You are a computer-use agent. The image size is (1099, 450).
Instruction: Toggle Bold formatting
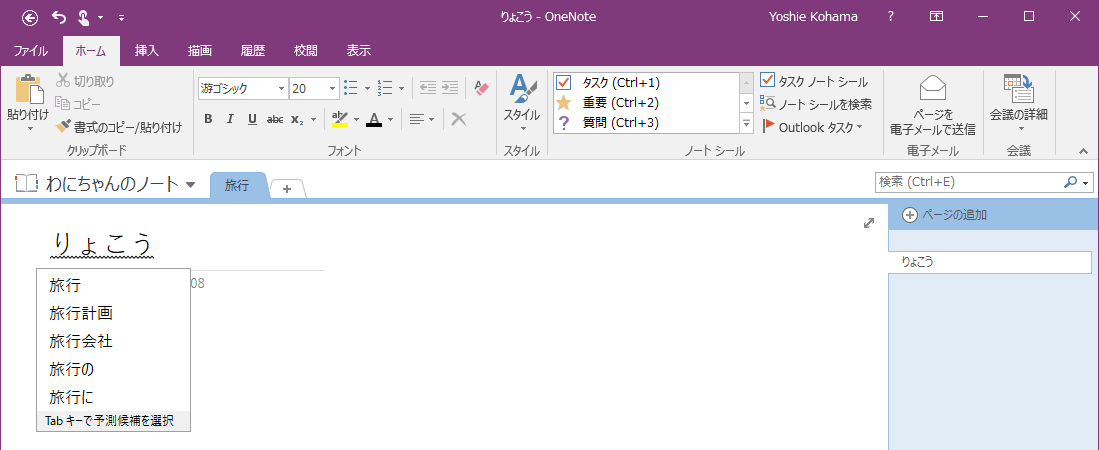(x=208, y=119)
